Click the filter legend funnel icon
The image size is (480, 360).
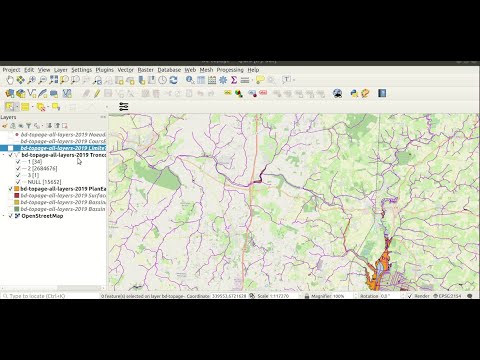[x=29, y=126]
